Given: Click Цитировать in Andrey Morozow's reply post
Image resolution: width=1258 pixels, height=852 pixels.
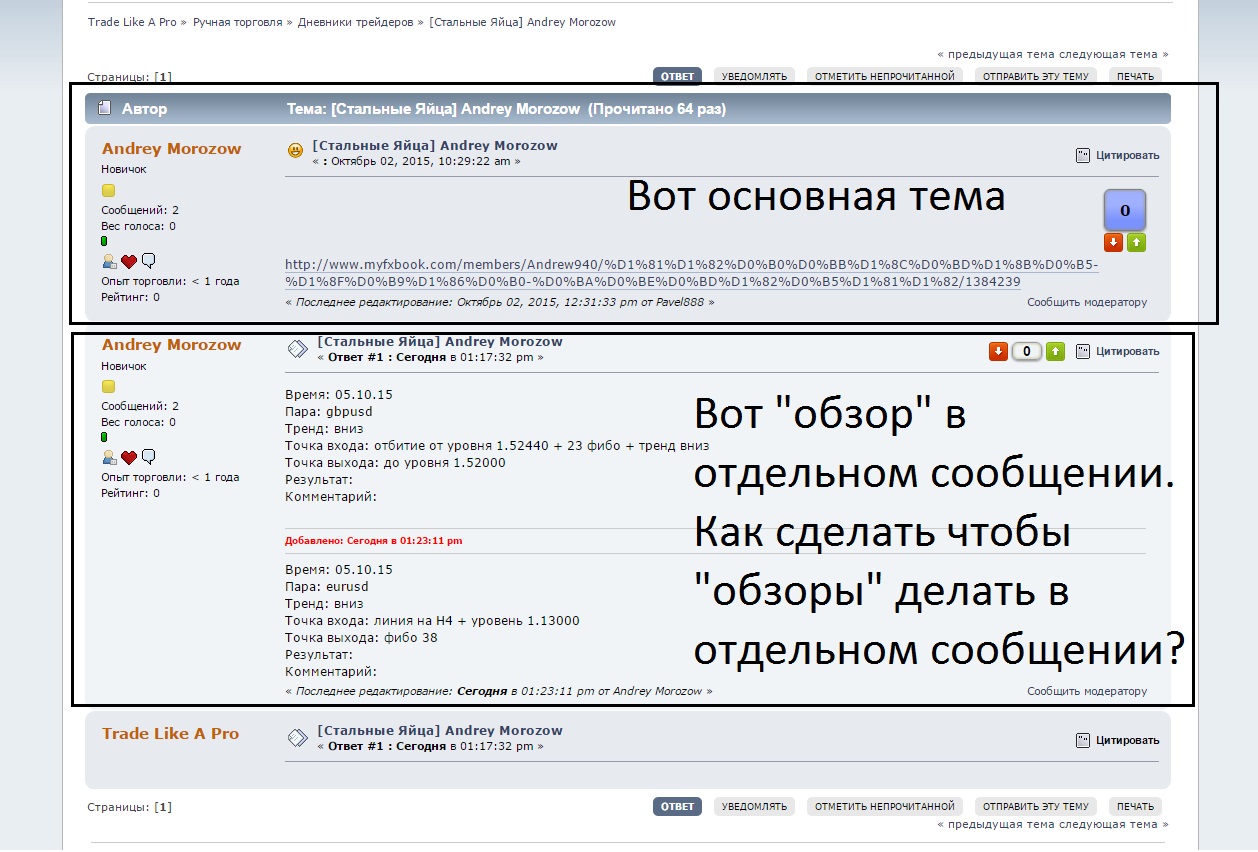Looking at the screenshot, I should click(1128, 351).
